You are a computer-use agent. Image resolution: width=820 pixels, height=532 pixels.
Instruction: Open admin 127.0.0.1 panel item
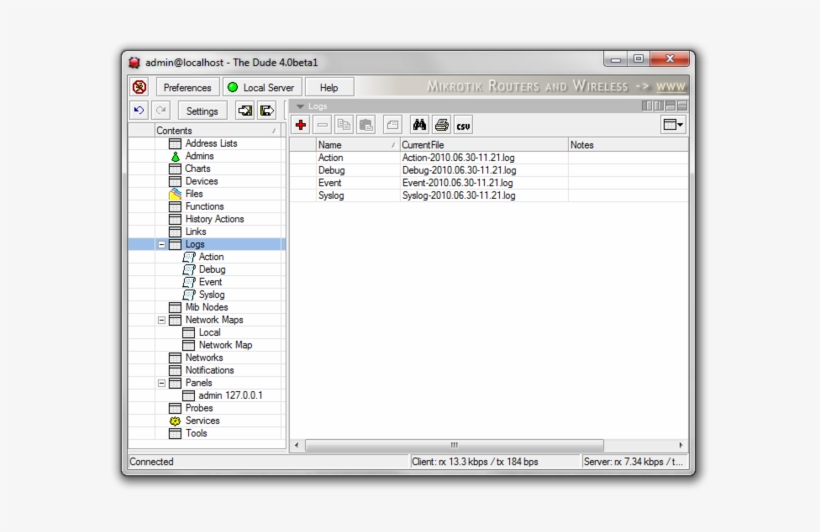tap(230, 395)
